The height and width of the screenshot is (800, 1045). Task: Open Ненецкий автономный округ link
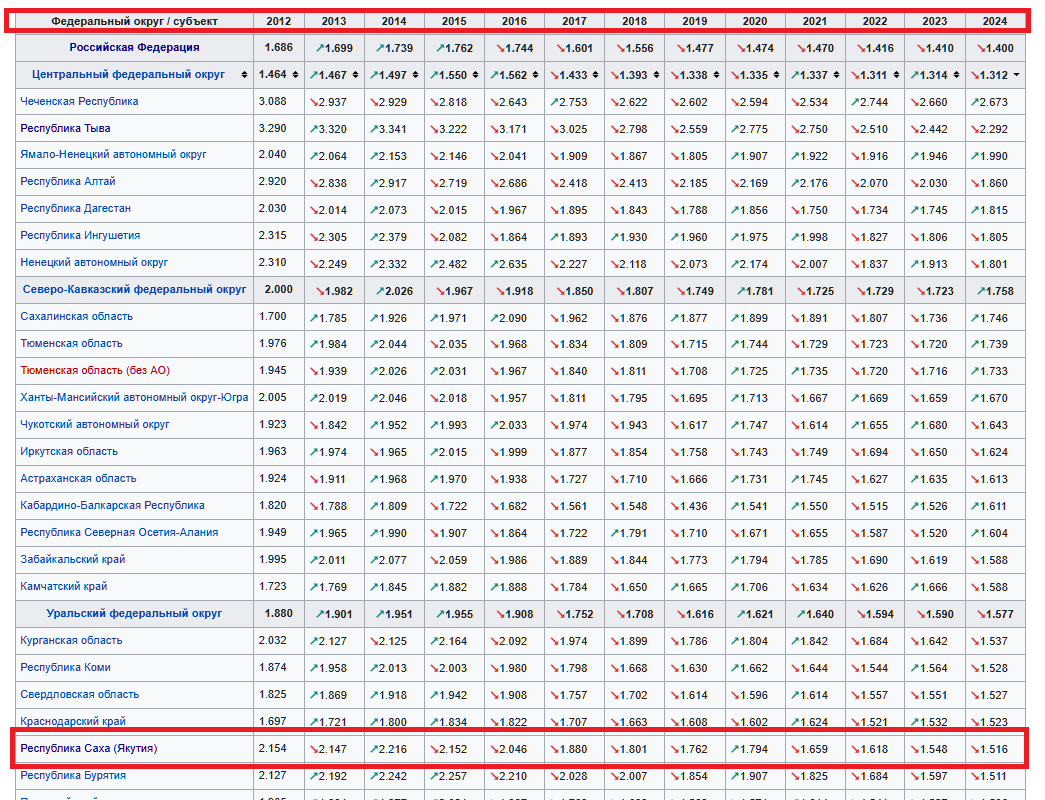94,262
